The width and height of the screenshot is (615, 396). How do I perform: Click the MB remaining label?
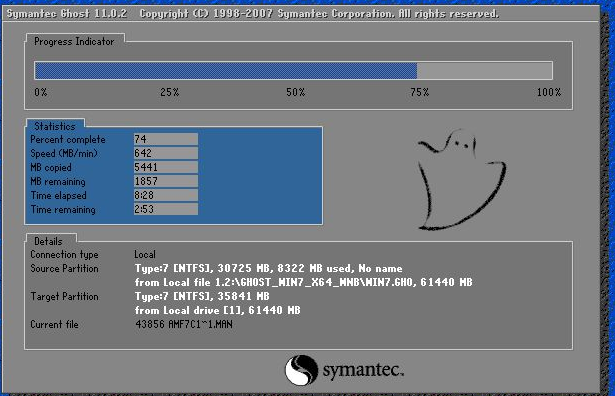tap(58, 182)
